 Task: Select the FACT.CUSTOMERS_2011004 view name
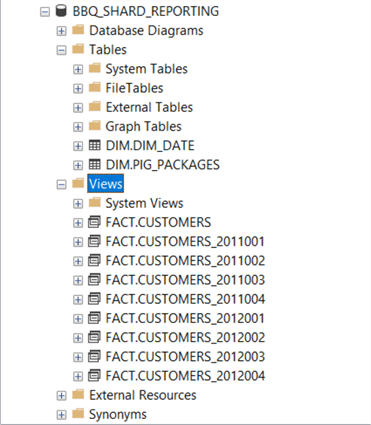point(185,299)
